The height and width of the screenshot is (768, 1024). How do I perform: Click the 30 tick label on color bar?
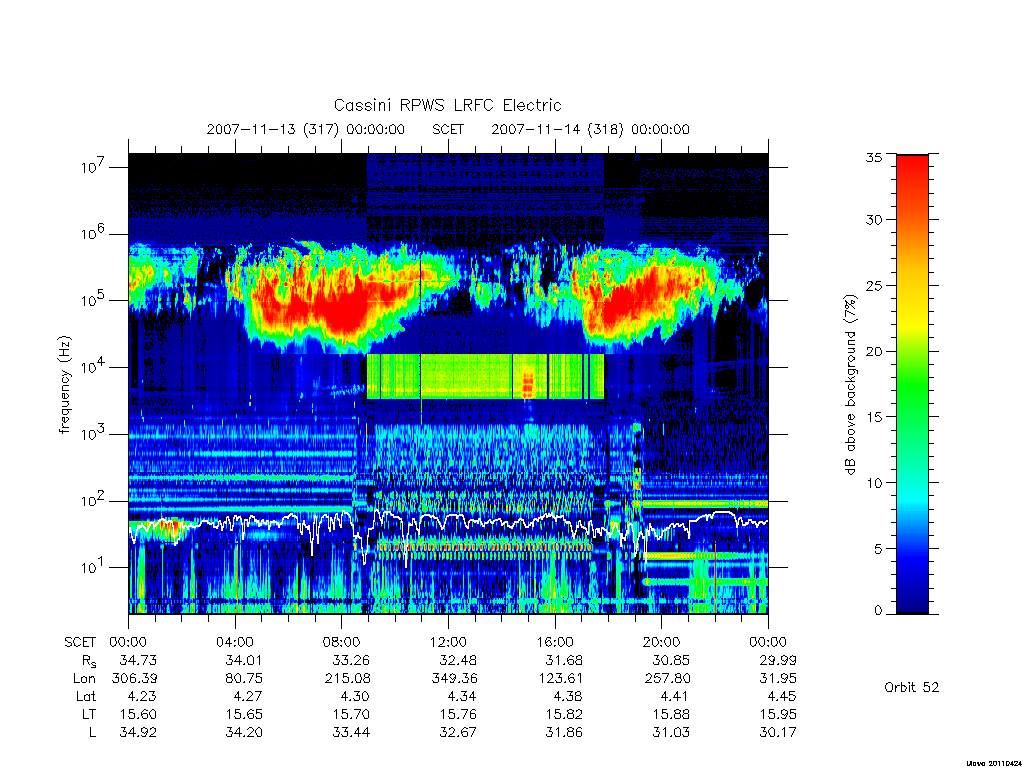coord(874,219)
